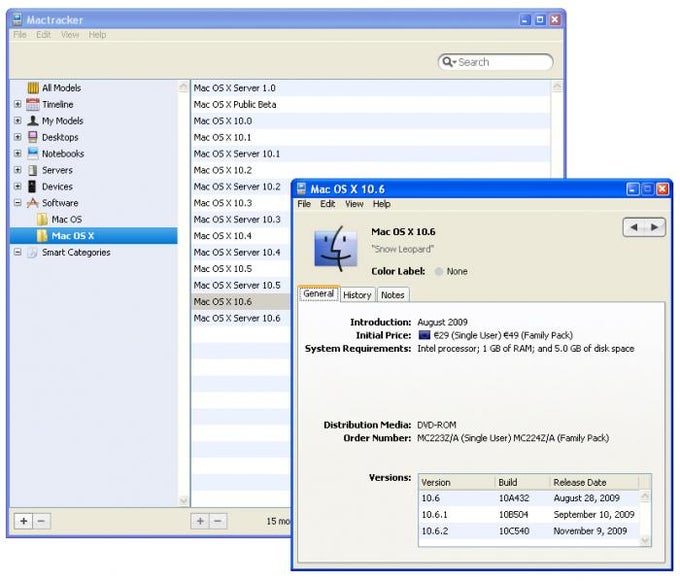The height and width of the screenshot is (581, 680).
Task: Open Help menu in Mac OS X 10.6 window
Action: click(382, 204)
